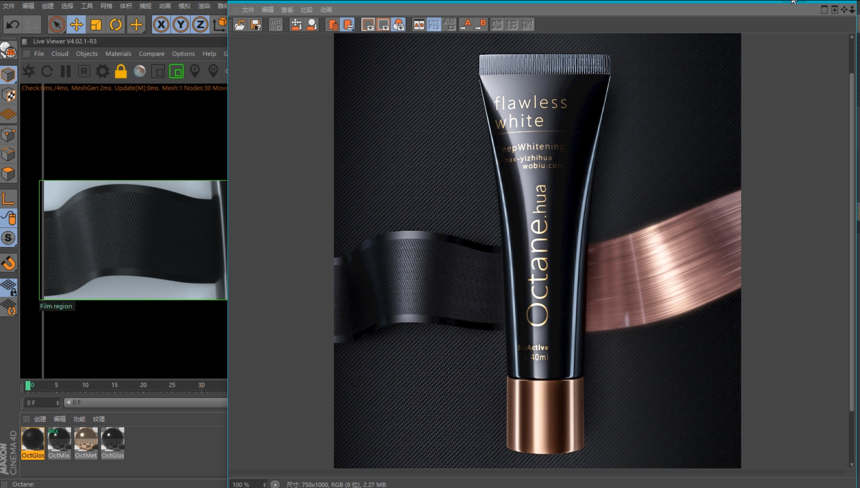The image size is (860, 488).
Task: Click the Tweak mode mouse icon
Action: 8,218
